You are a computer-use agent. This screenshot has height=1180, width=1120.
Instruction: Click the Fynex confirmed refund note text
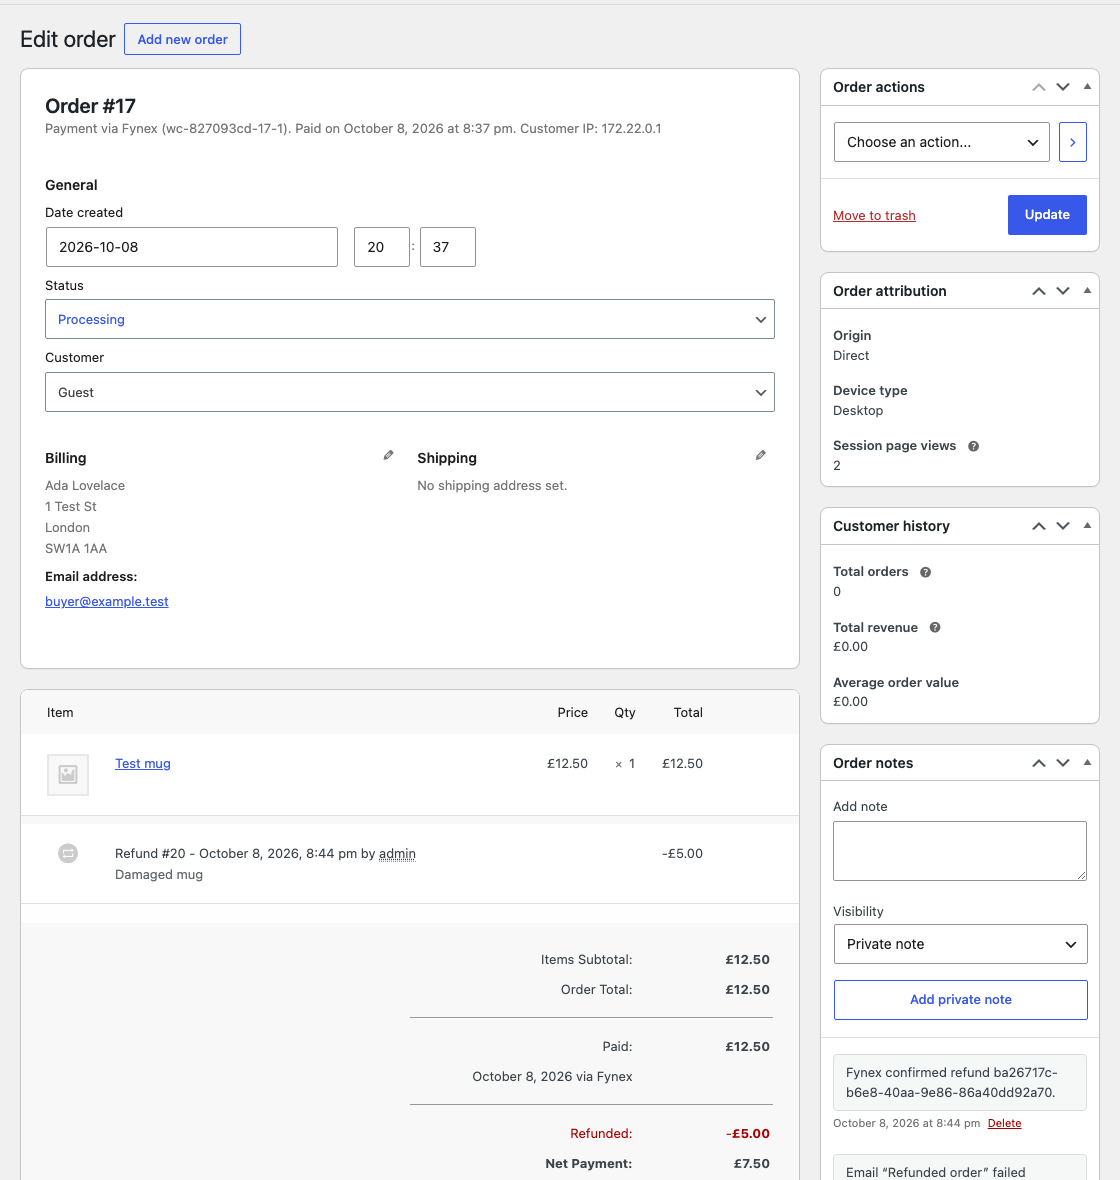tap(951, 1082)
